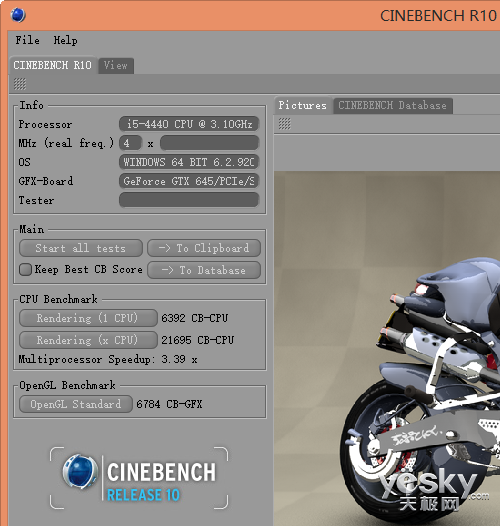Click the CINEBENCH app icon in title bar

coord(18,15)
